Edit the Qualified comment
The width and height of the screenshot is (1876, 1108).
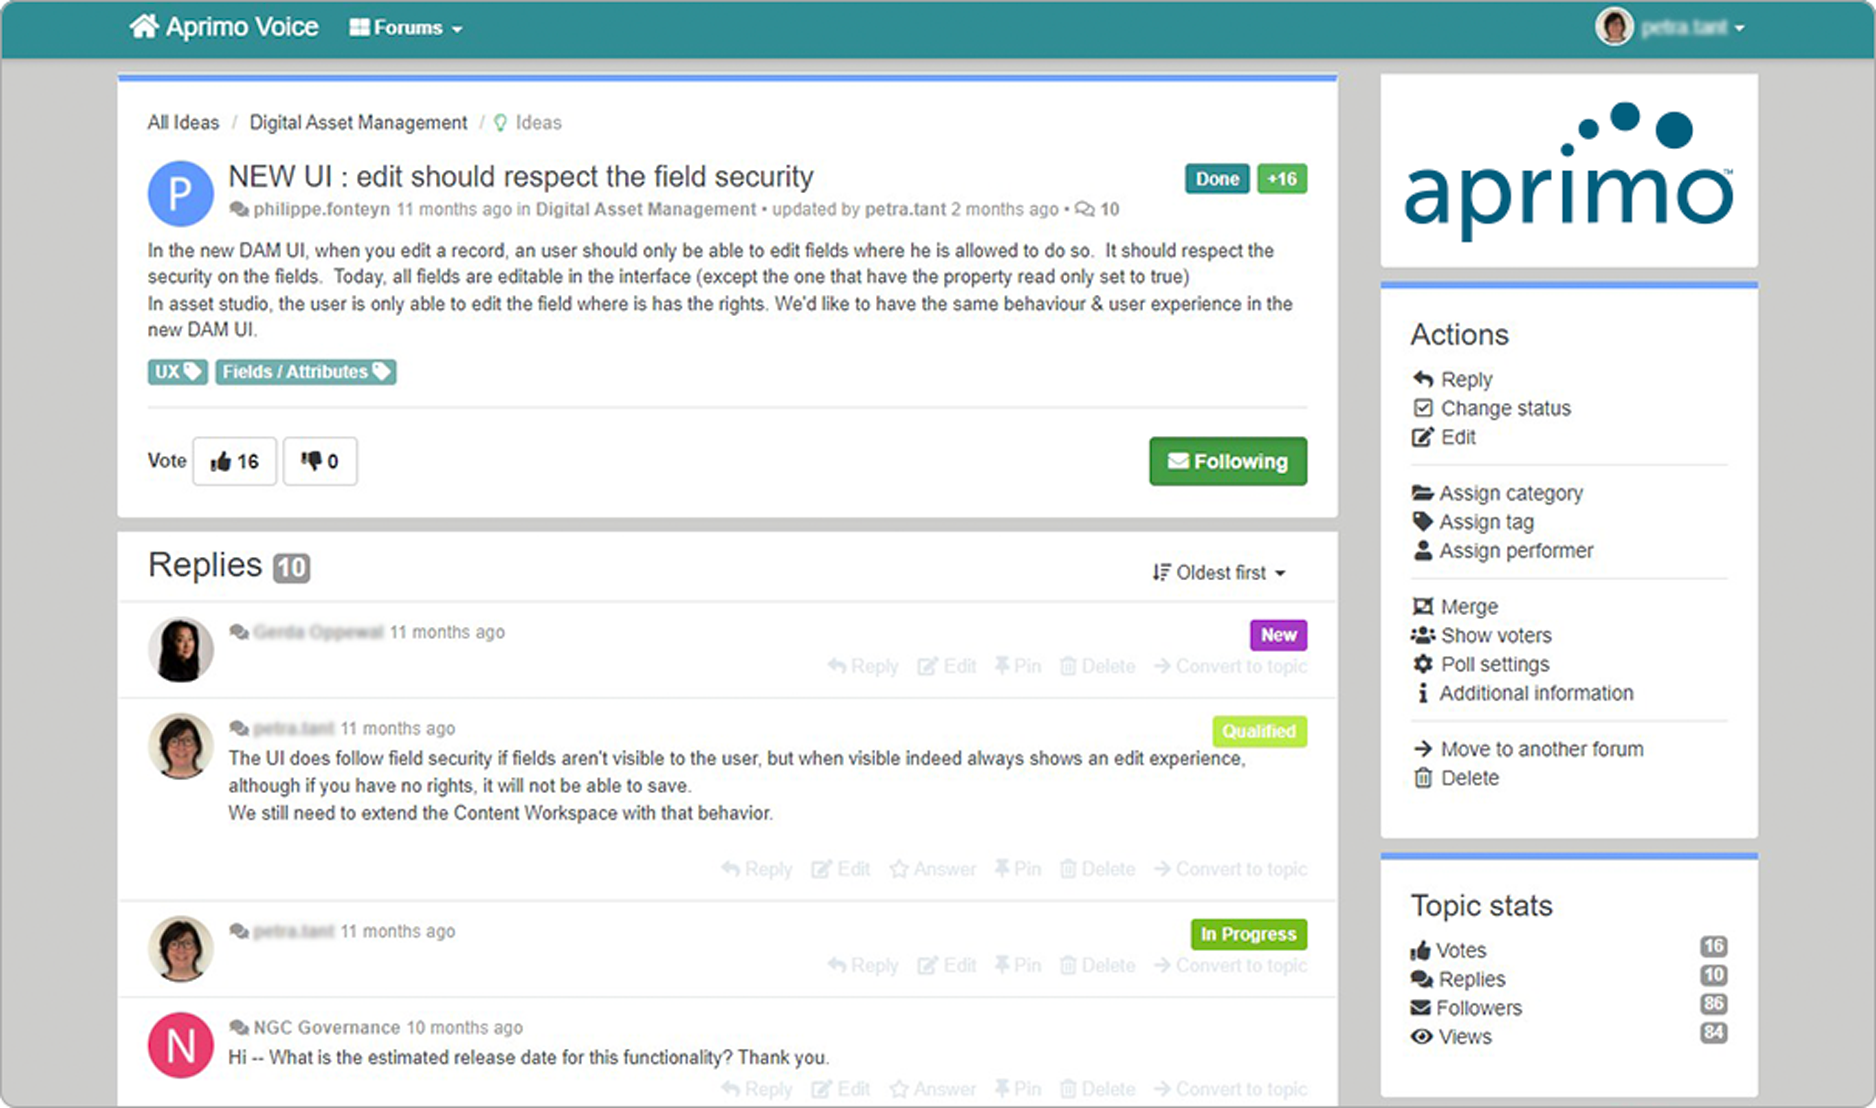coord(841,870)
